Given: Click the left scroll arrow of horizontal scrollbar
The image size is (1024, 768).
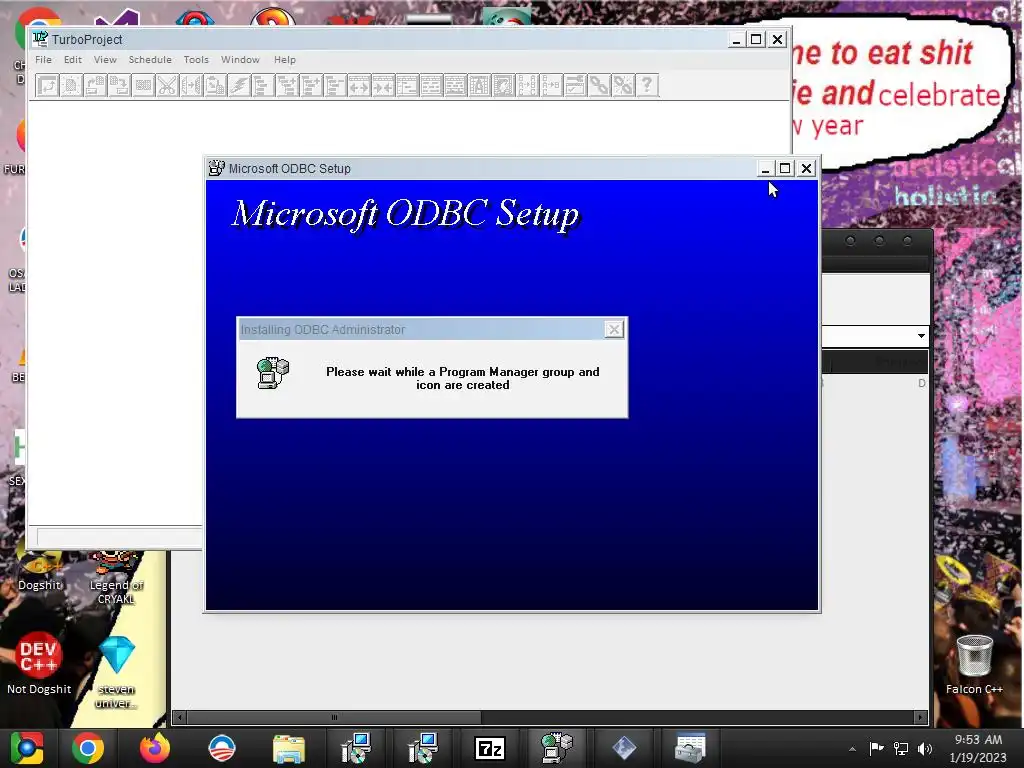Looking at the screenshot, I should (180, 717).
